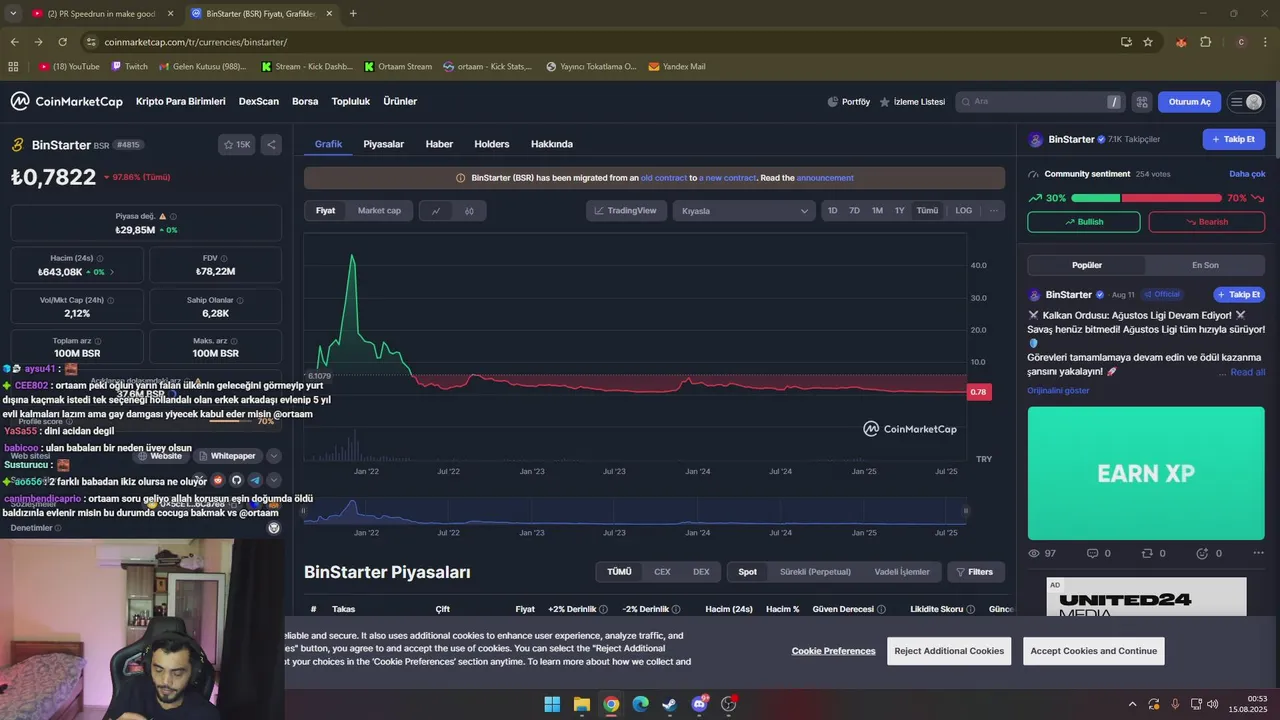Open the old contract link
Image resolution: width=1280 pixels, height=720 pixels.
pos(664,178)
